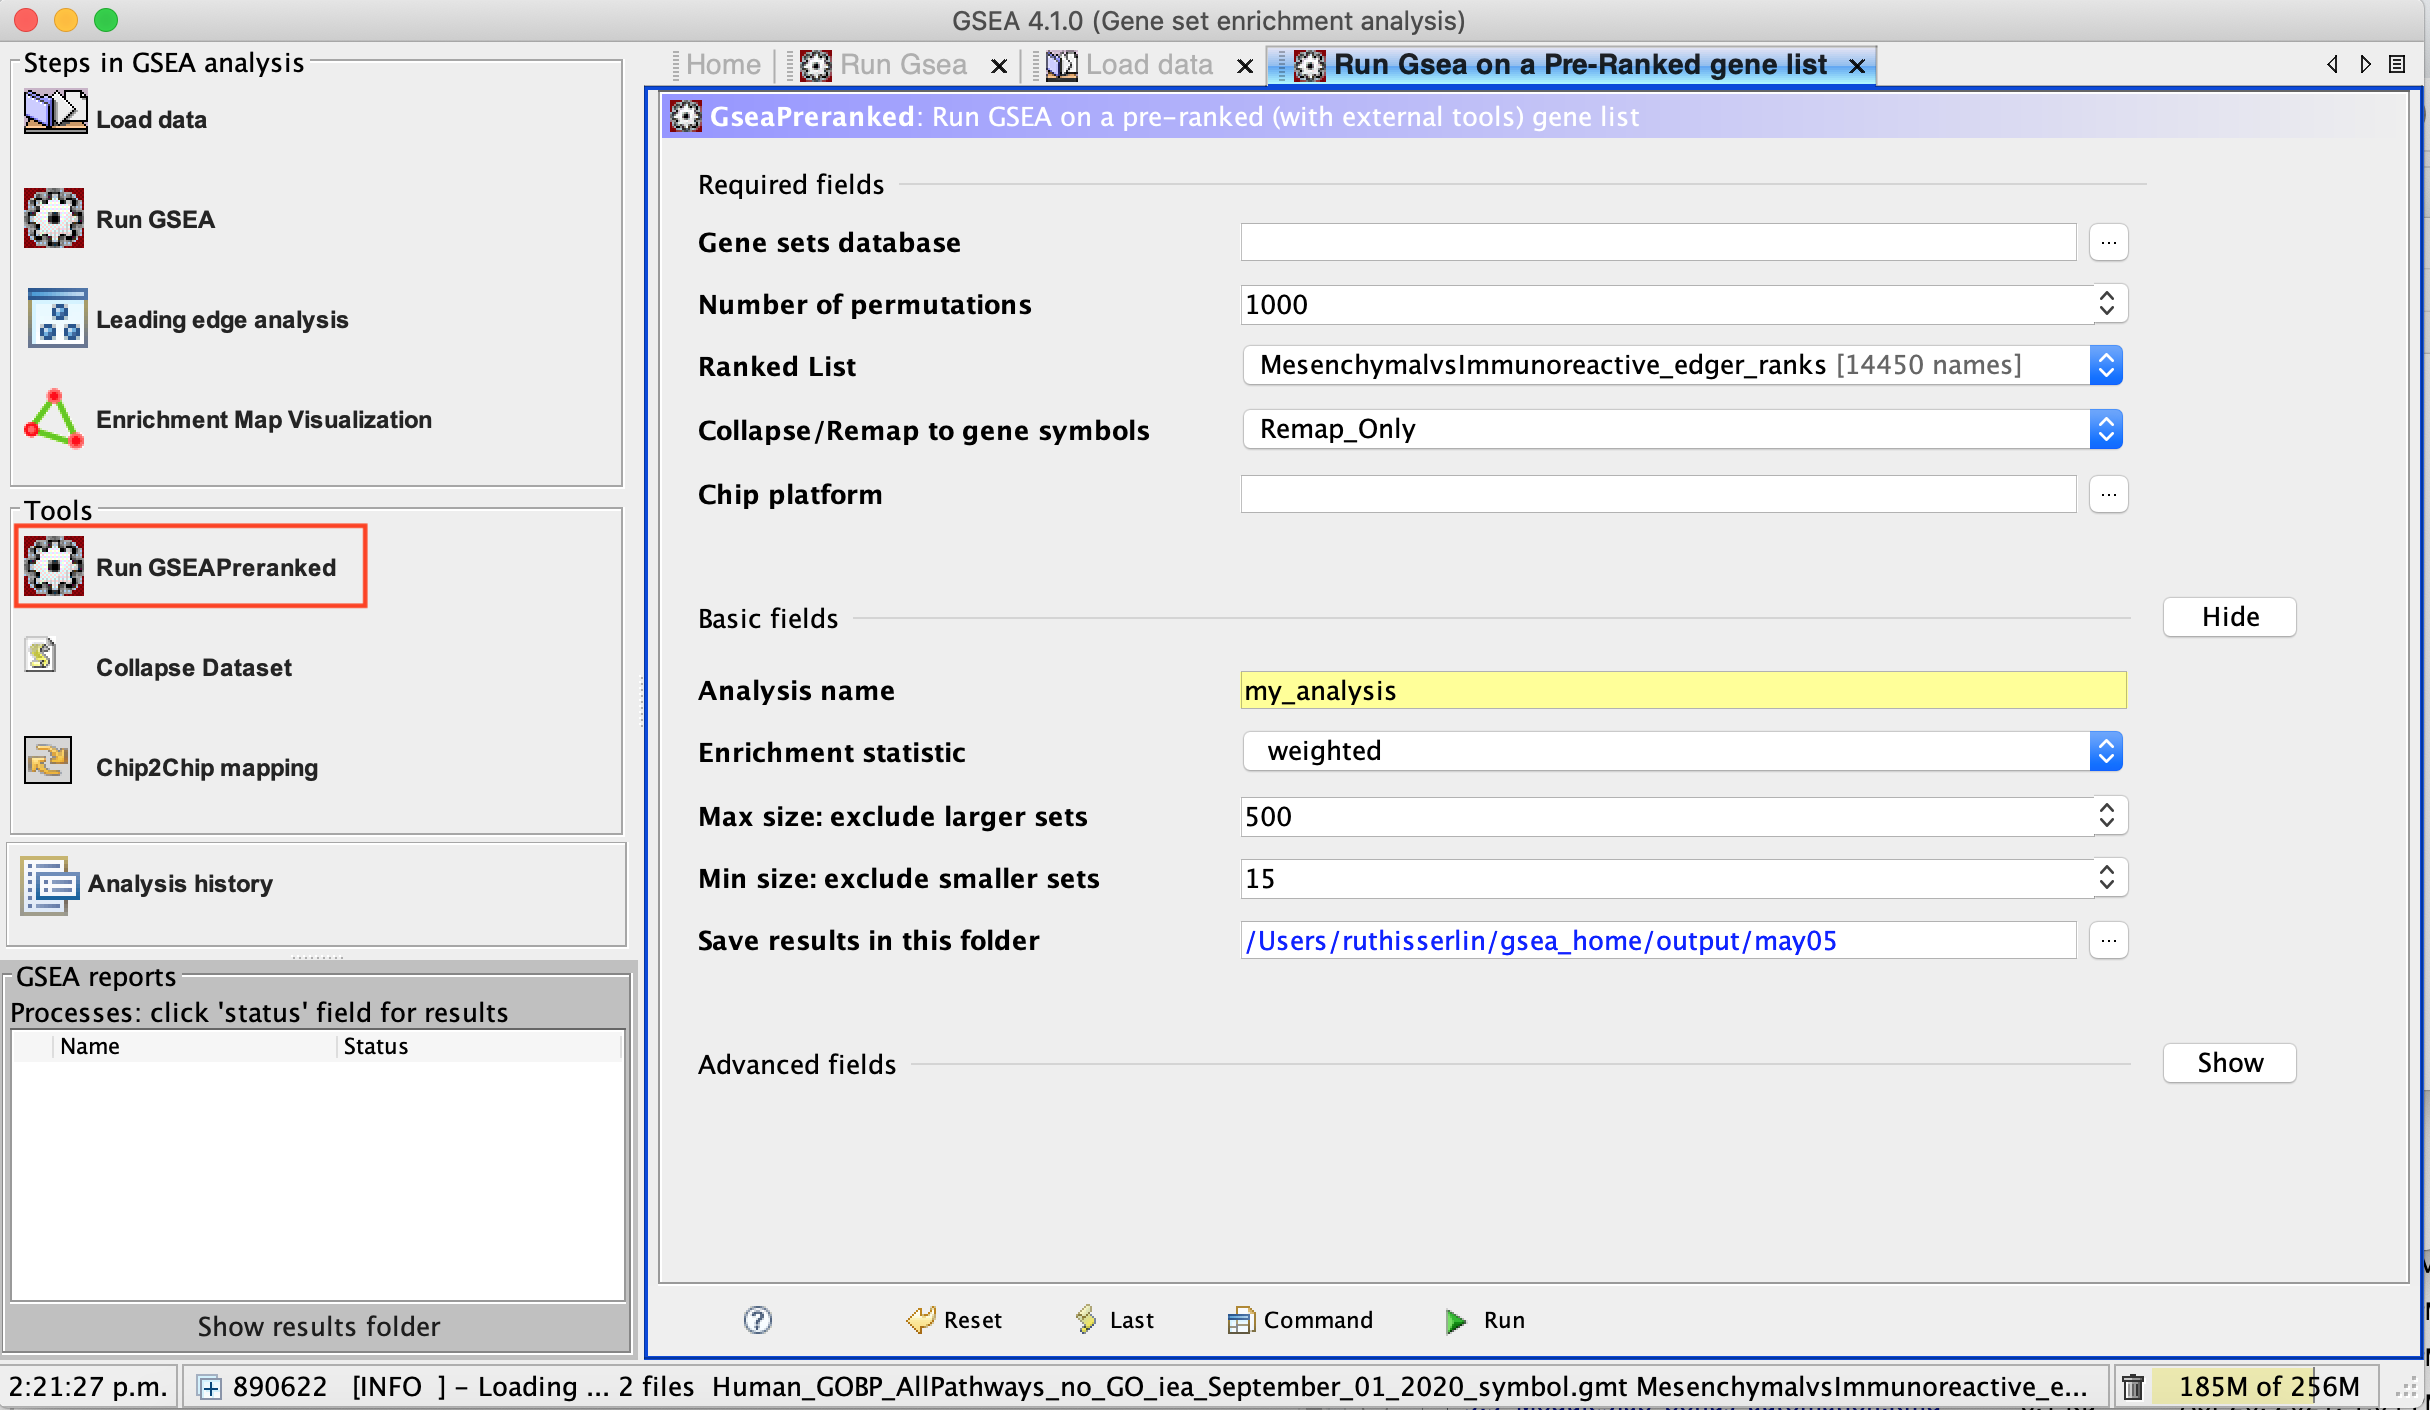Open Analysis history list icon
The width and height of the screenshot is (2430, 1410).
(x=49, y=884)
